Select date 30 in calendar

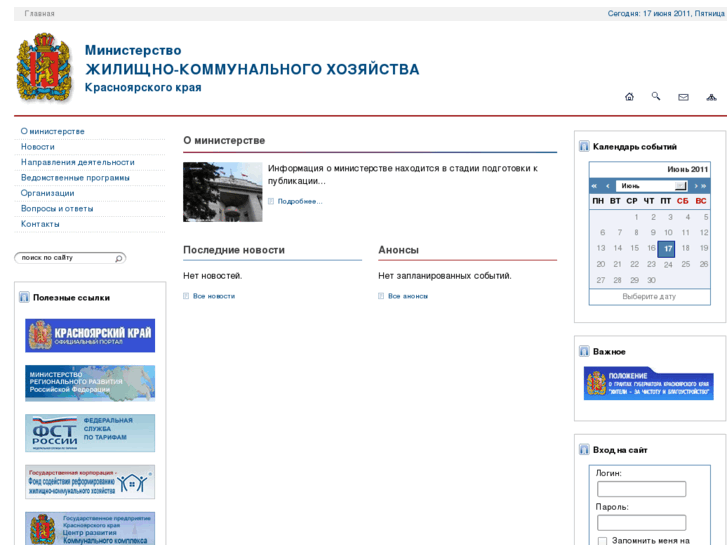point(651,280)
